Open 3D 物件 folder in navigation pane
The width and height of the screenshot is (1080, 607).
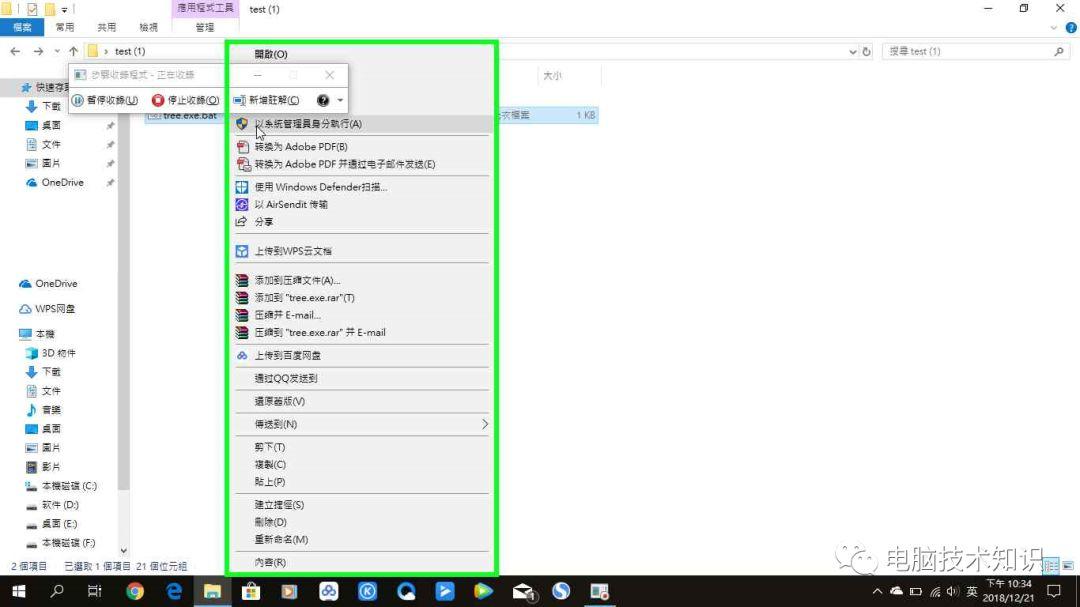[x=59, y=353]
